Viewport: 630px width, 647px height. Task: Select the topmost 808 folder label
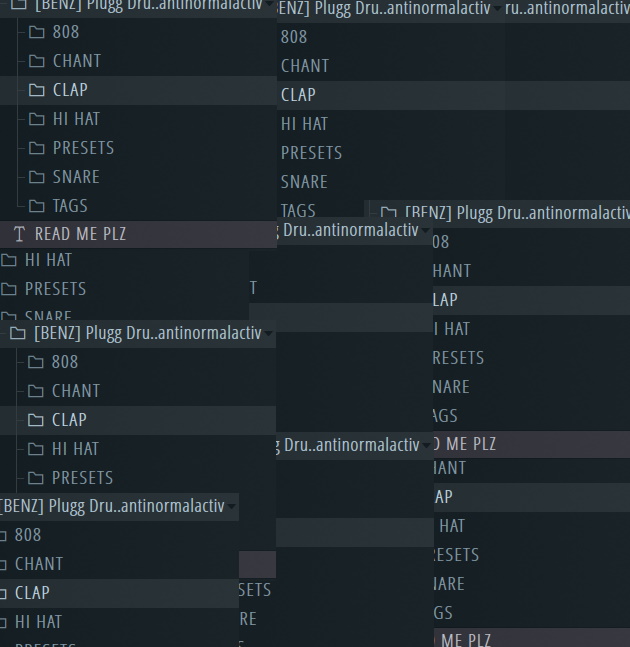coord(66,32)
